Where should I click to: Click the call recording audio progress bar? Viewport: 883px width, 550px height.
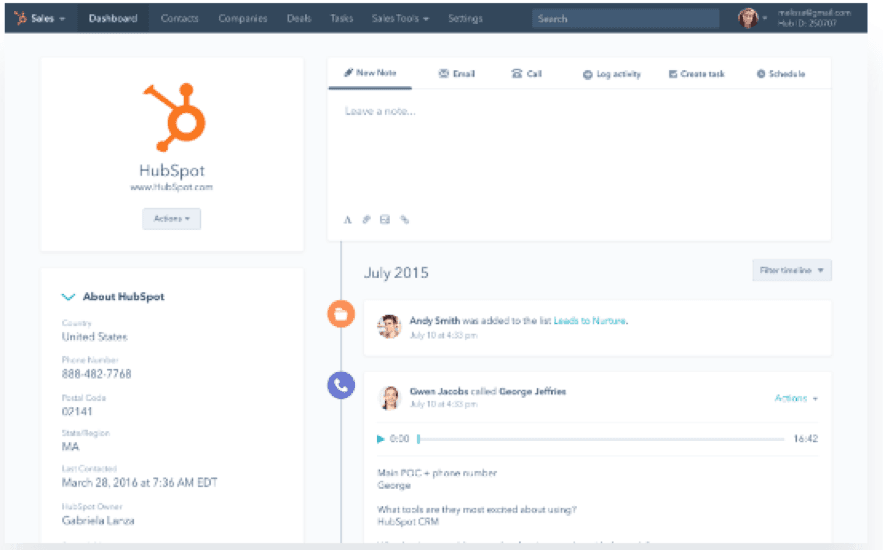[x=600, y=439]
